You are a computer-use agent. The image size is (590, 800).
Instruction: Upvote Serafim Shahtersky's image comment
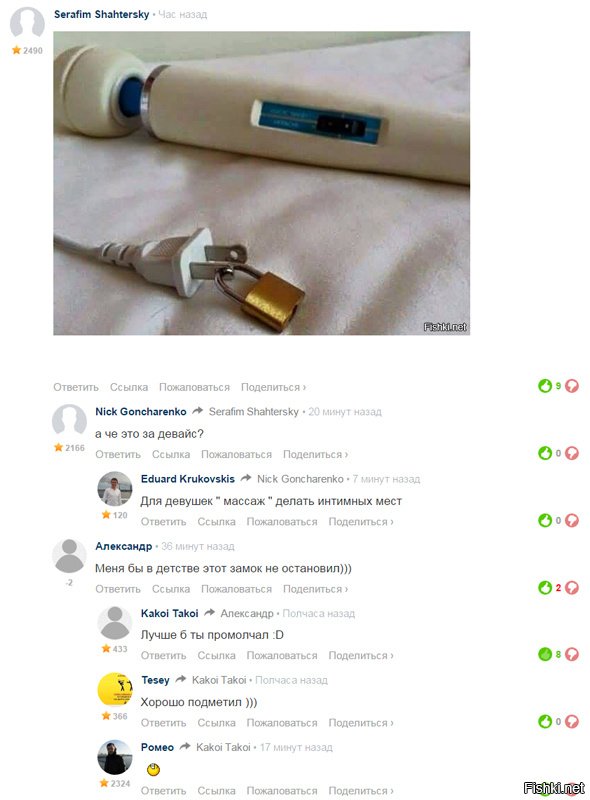click(x=545, y=386)
